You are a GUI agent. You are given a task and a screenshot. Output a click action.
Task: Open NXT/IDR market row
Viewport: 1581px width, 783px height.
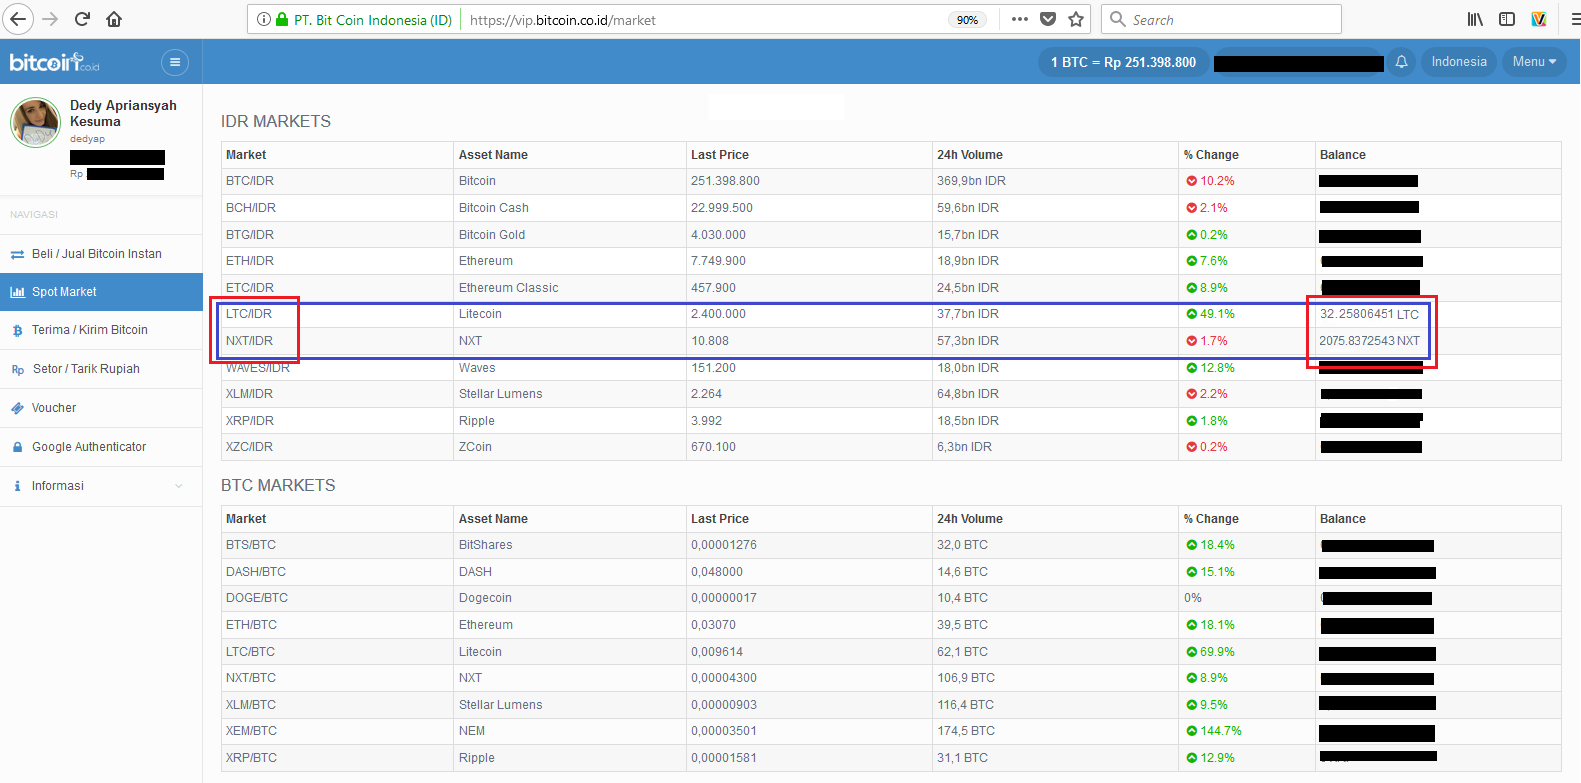(x=890, y=341)
